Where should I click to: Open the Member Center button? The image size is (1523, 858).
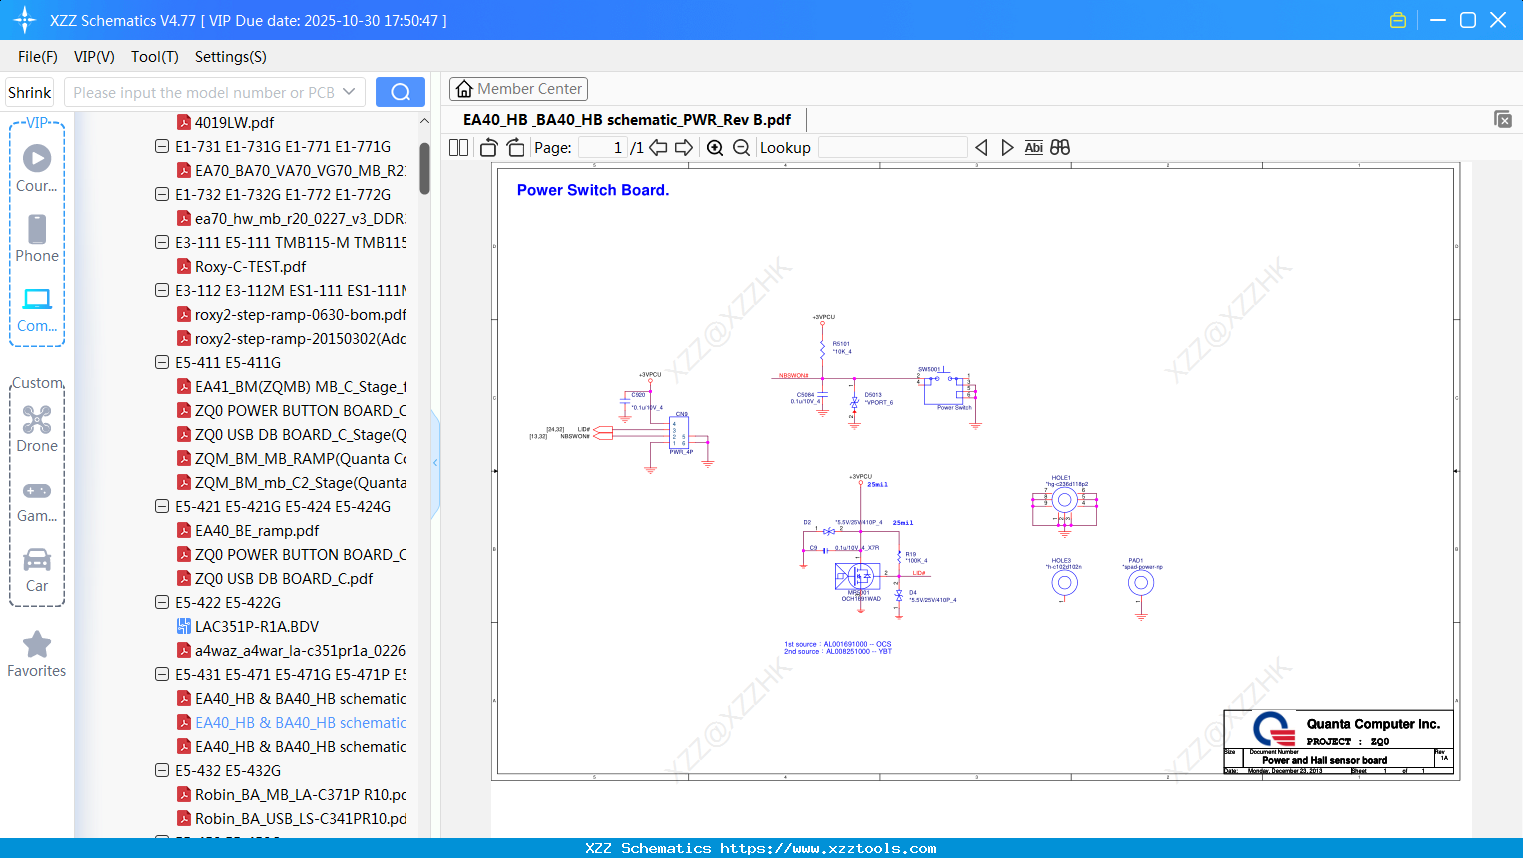tap(518, 89)
